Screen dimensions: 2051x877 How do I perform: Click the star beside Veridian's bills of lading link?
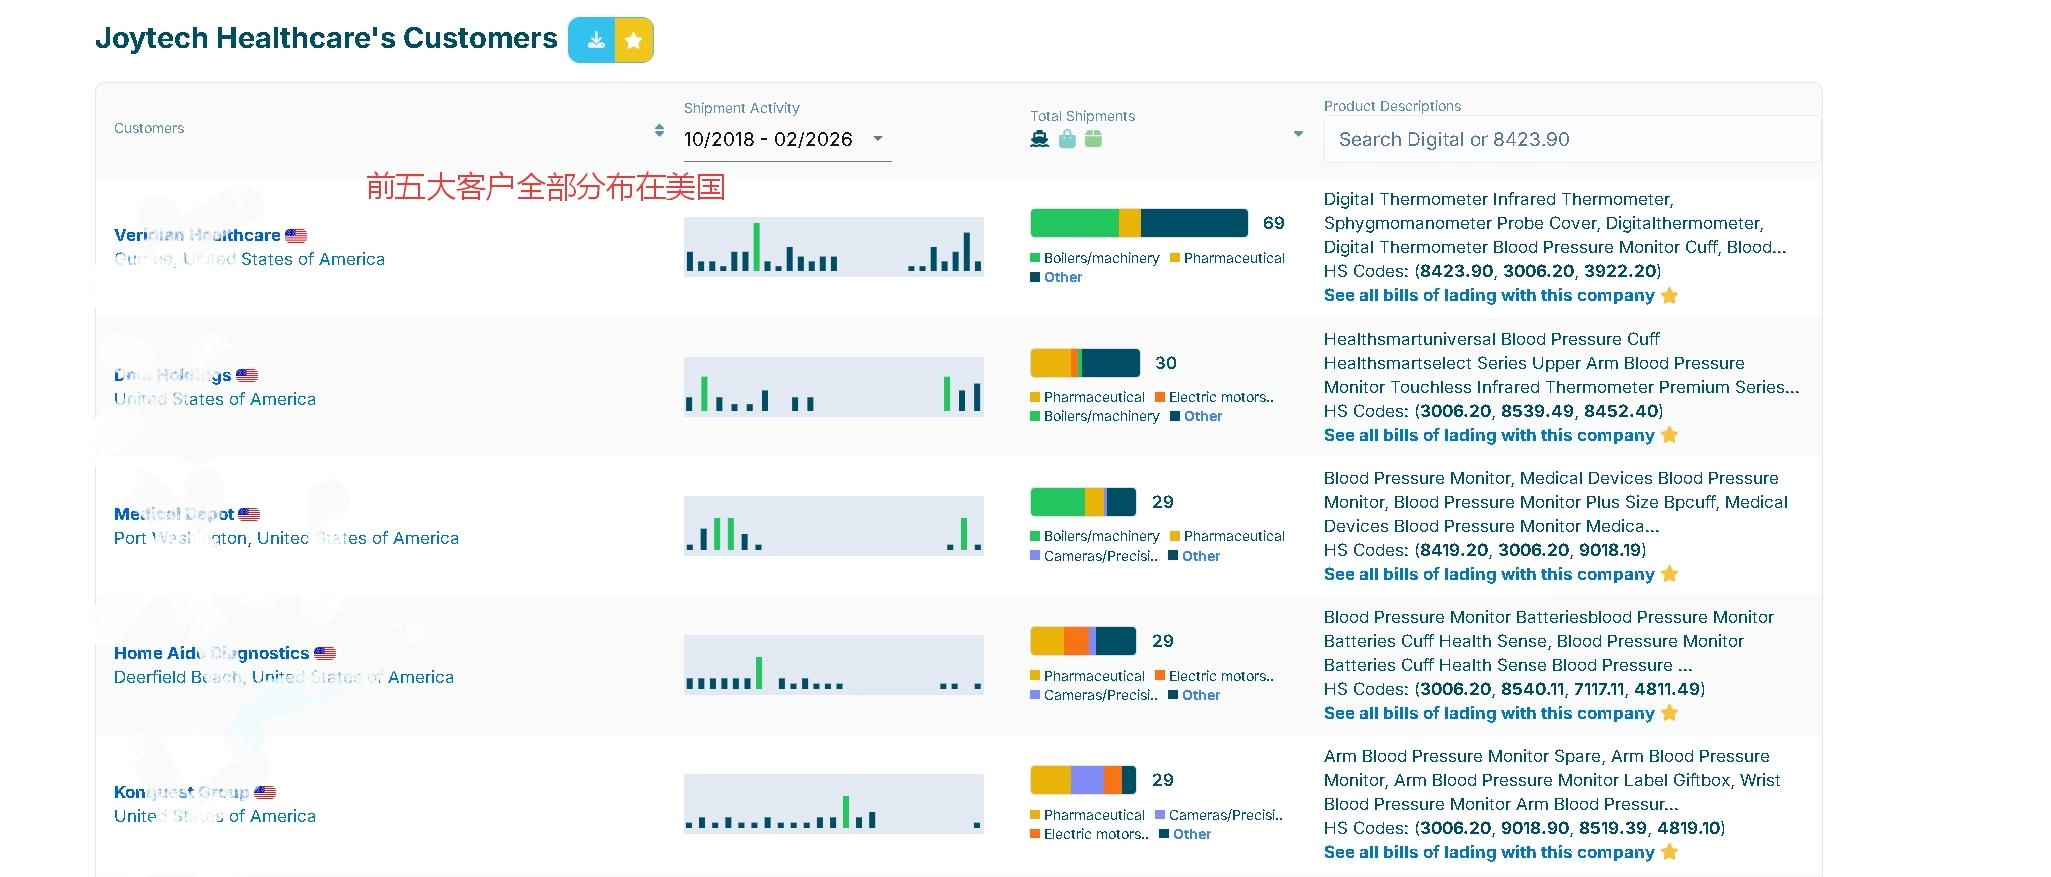click(x=1669, y=296)
